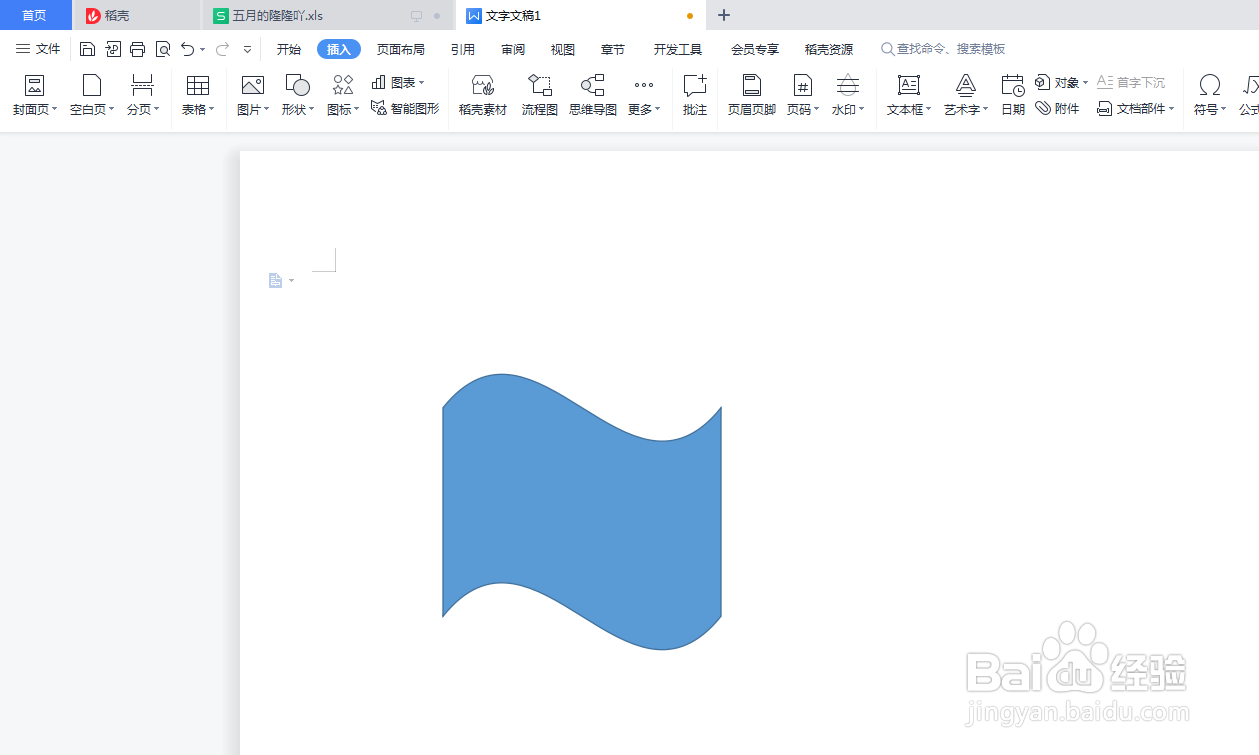Switch to the Home (开始) ribbon tab

coord(289,49)
